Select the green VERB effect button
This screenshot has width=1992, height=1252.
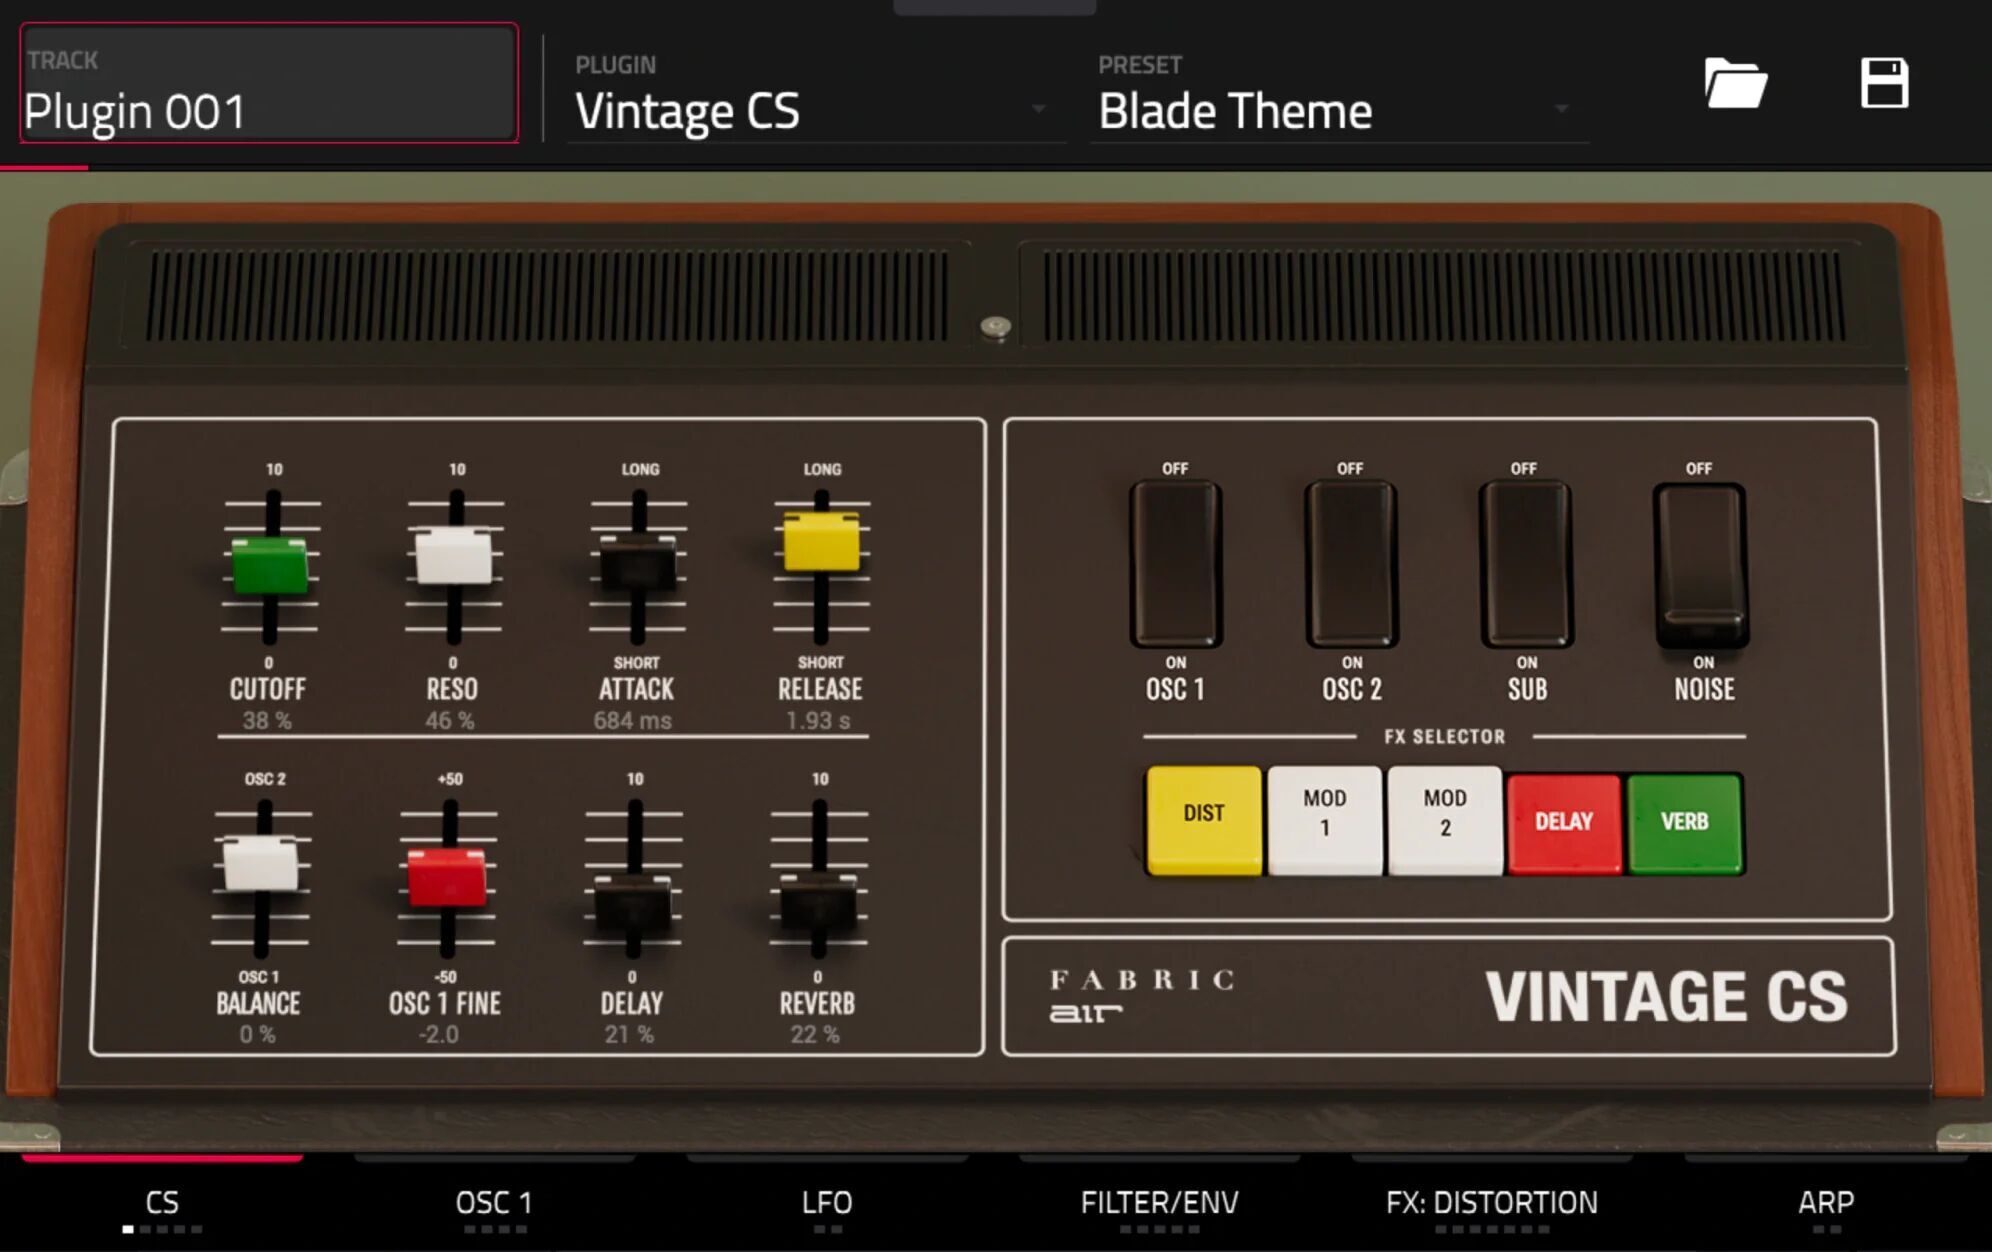(1685, 824)
